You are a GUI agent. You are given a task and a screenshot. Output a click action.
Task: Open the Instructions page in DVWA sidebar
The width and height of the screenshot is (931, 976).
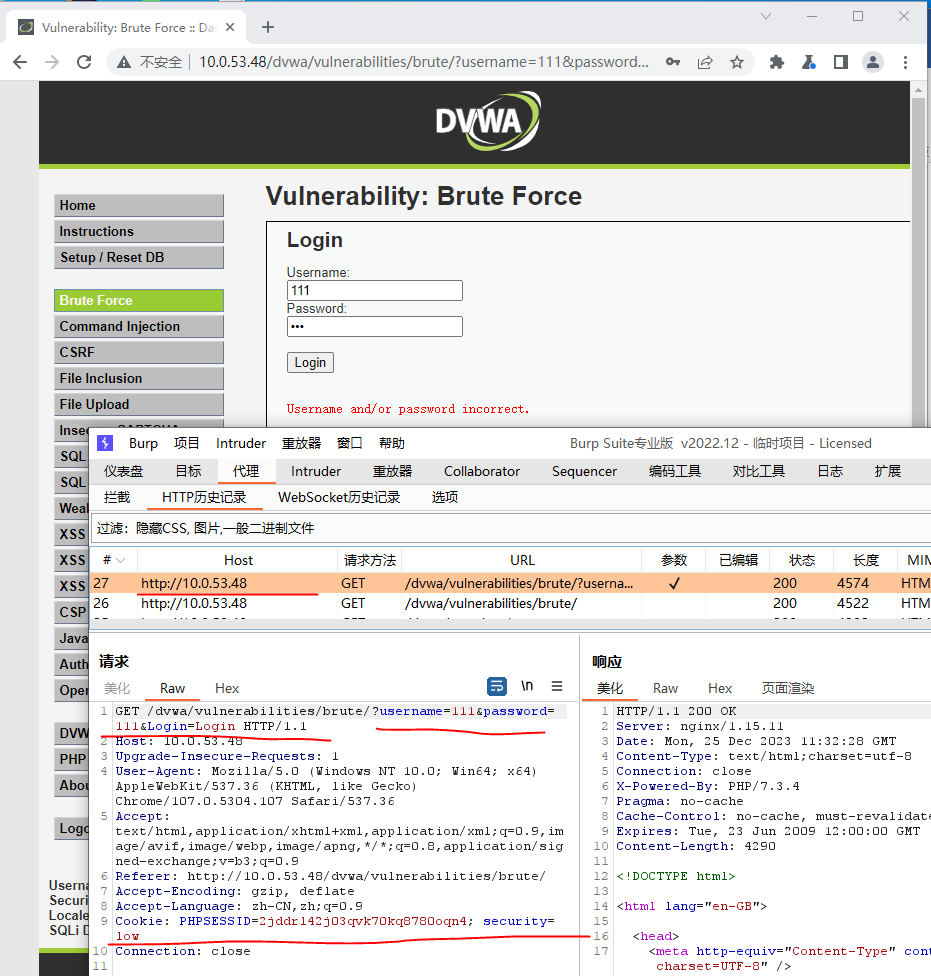coord(139,232)
